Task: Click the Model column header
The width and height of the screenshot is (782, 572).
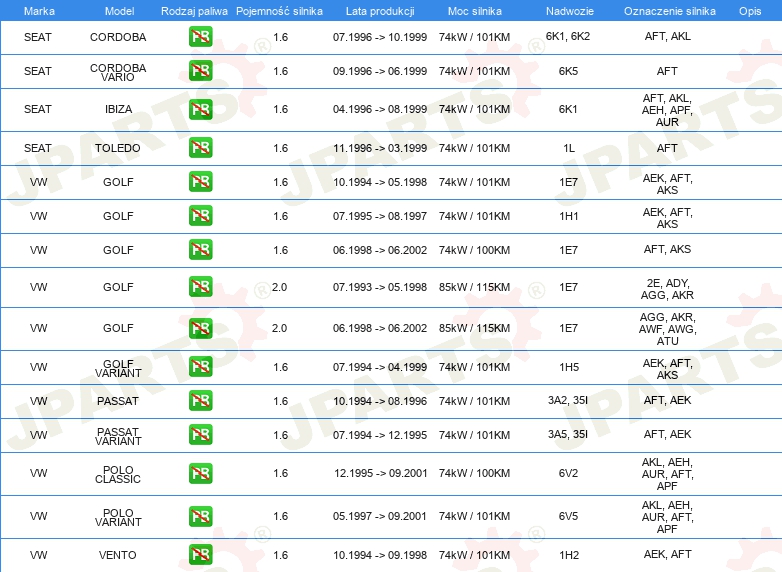Action: (119, 11)
